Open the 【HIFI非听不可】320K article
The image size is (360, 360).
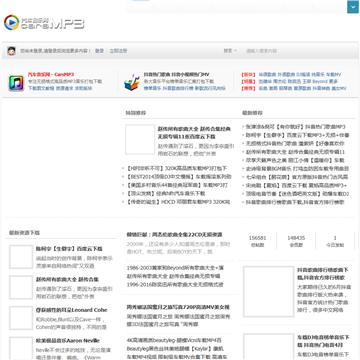pos(176,169)
